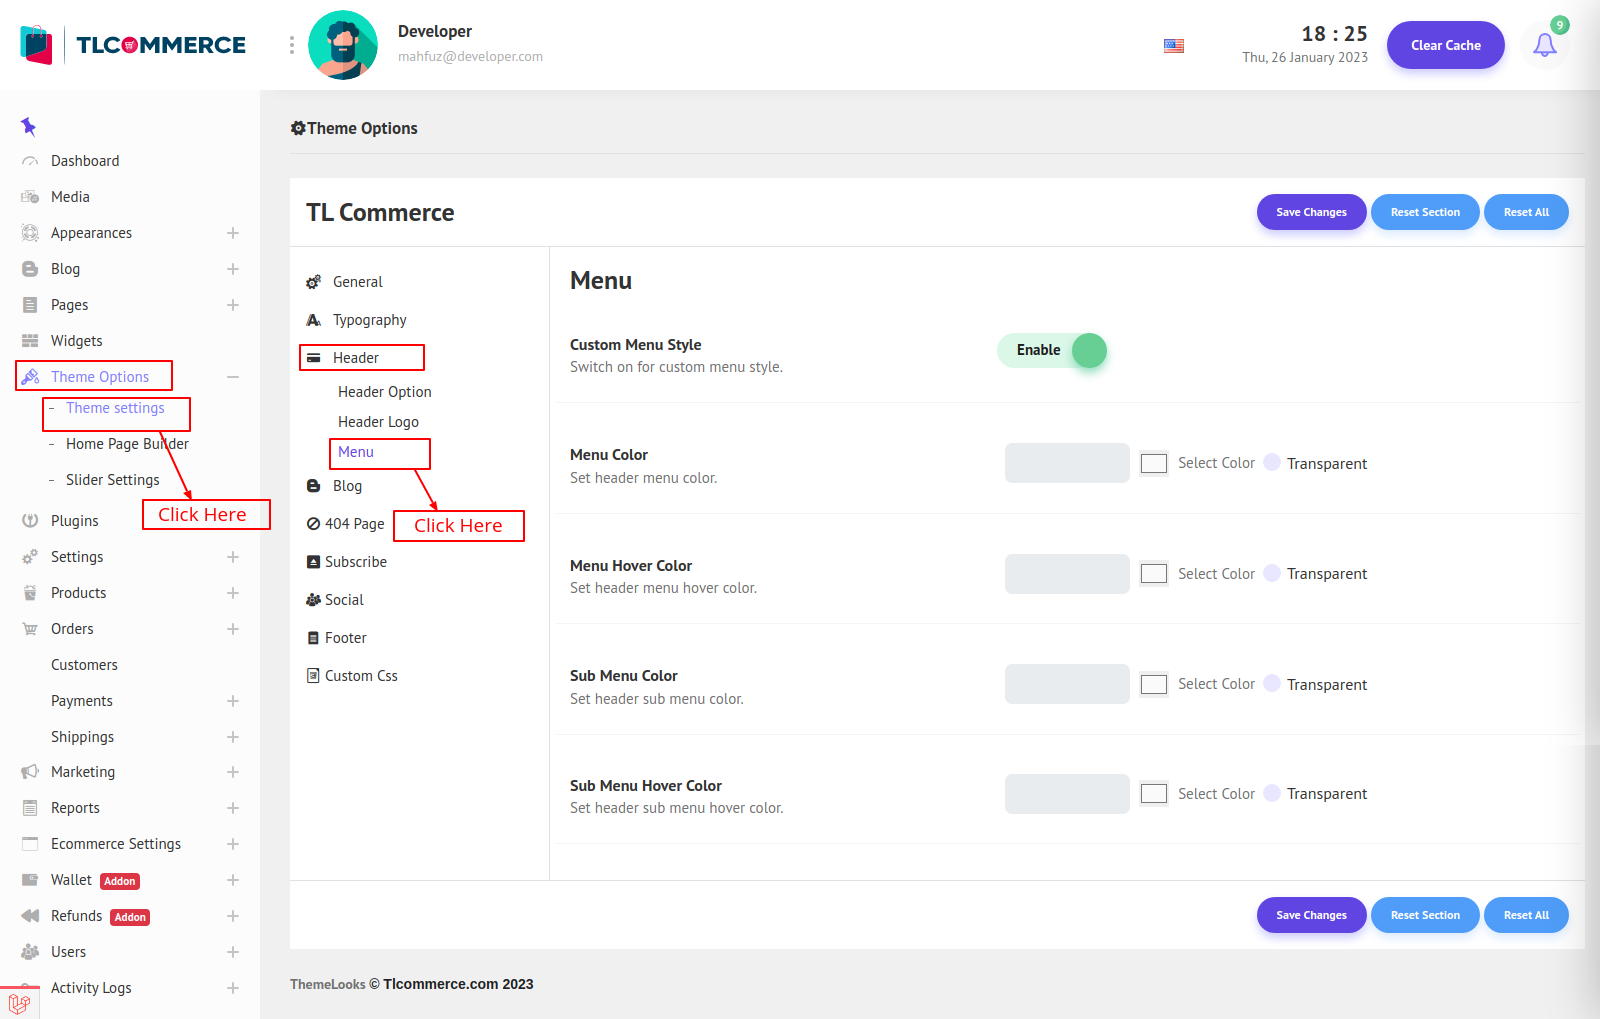This screenshot has height=1019, width=1600.
Task: Expand the Appearances sidebar menu
Action: pyautogui.click(x=232, y=233)
